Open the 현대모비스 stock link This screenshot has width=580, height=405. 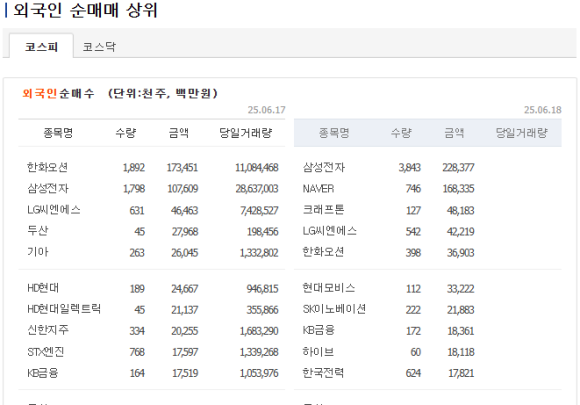click(329, 288)
